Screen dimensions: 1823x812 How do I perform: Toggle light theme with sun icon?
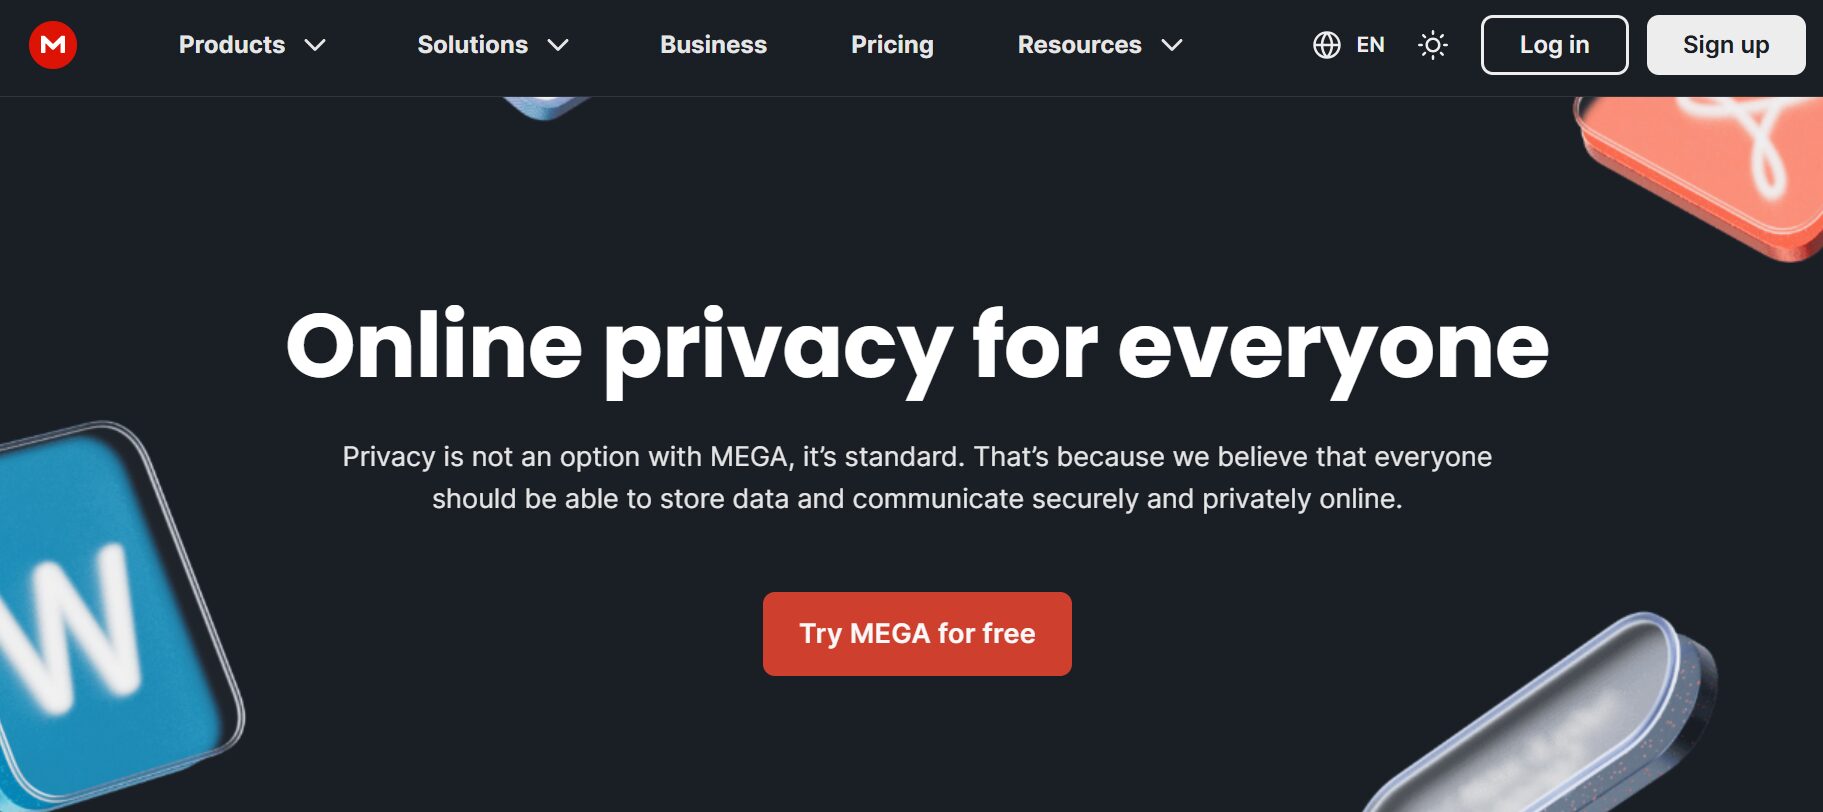pos(1432,45)
